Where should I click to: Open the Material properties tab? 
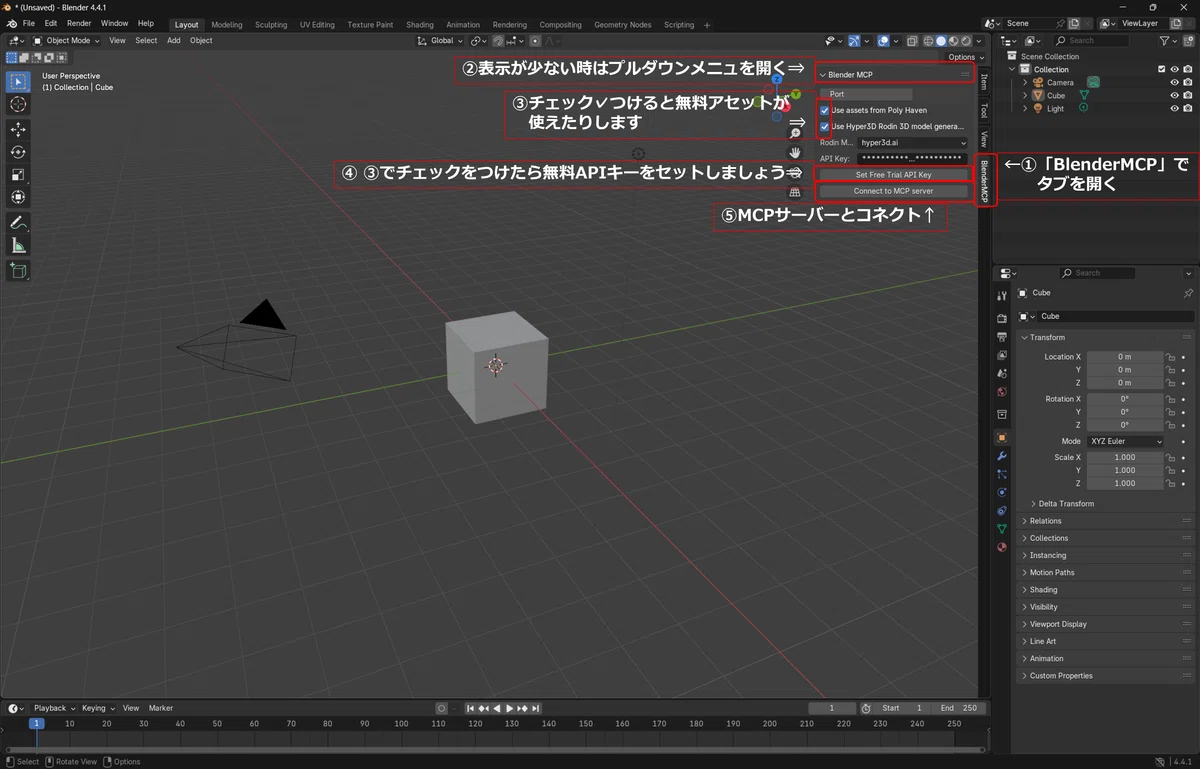click(x=1002, y=547)
